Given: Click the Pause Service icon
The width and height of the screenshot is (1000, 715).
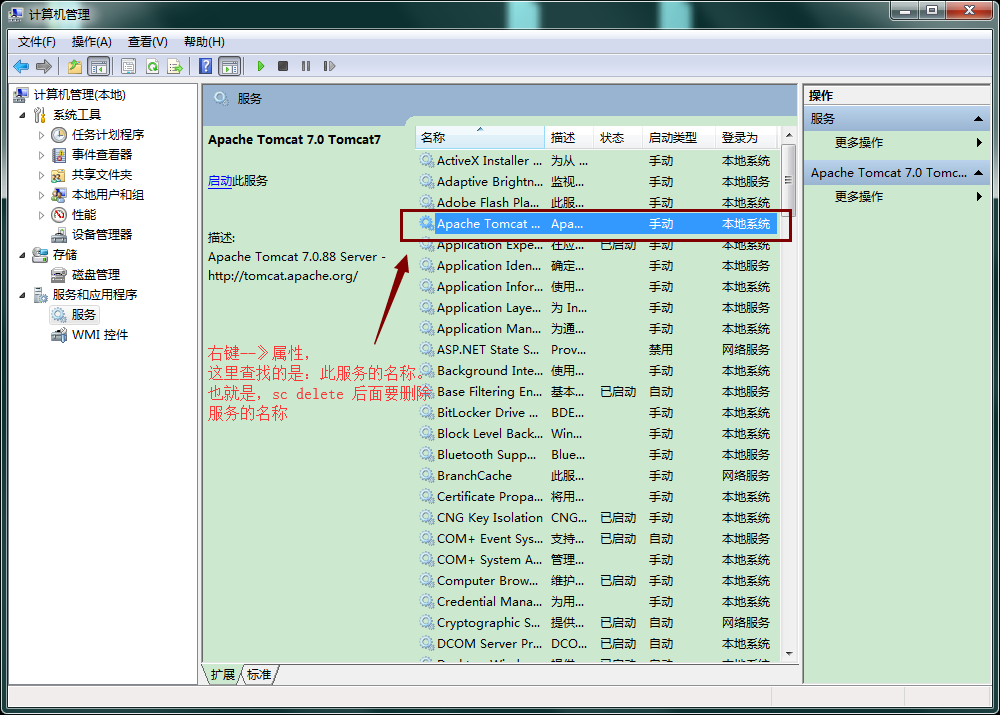Looking at the screenshot, I should [x=306, y=66].
